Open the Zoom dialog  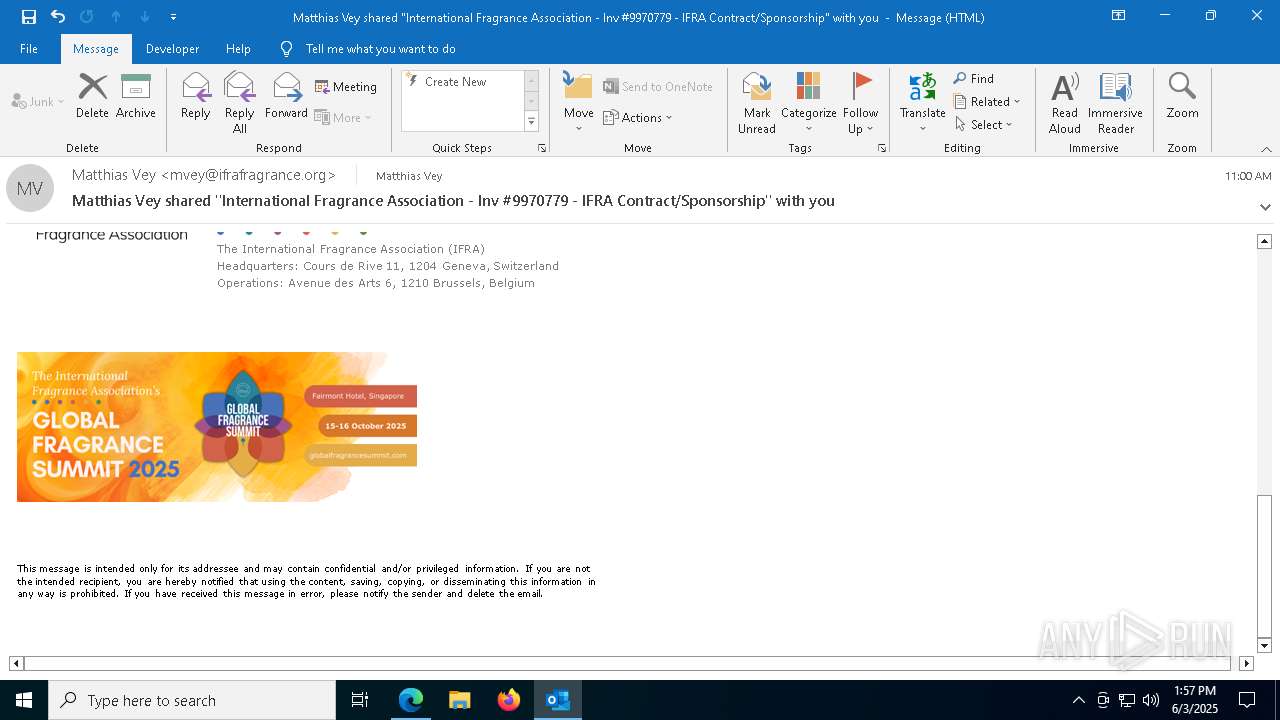click(x=1182, y=97)
